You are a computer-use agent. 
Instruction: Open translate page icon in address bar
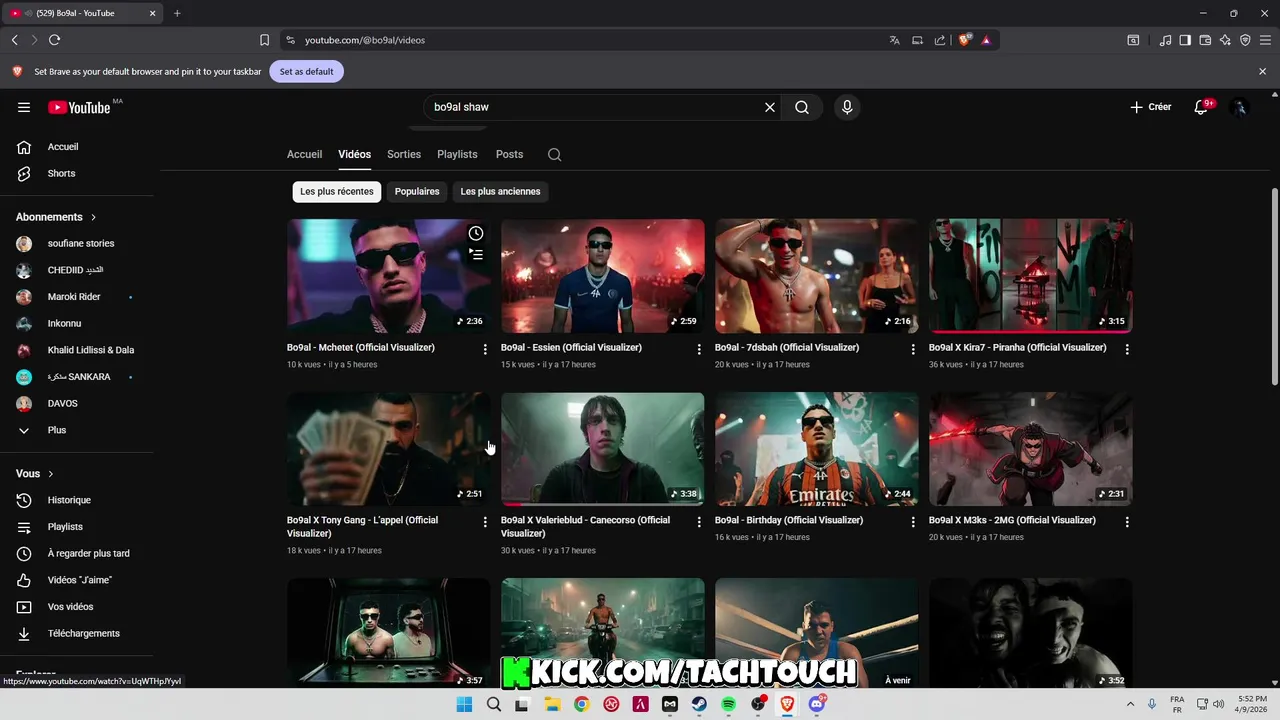[894, 40]
